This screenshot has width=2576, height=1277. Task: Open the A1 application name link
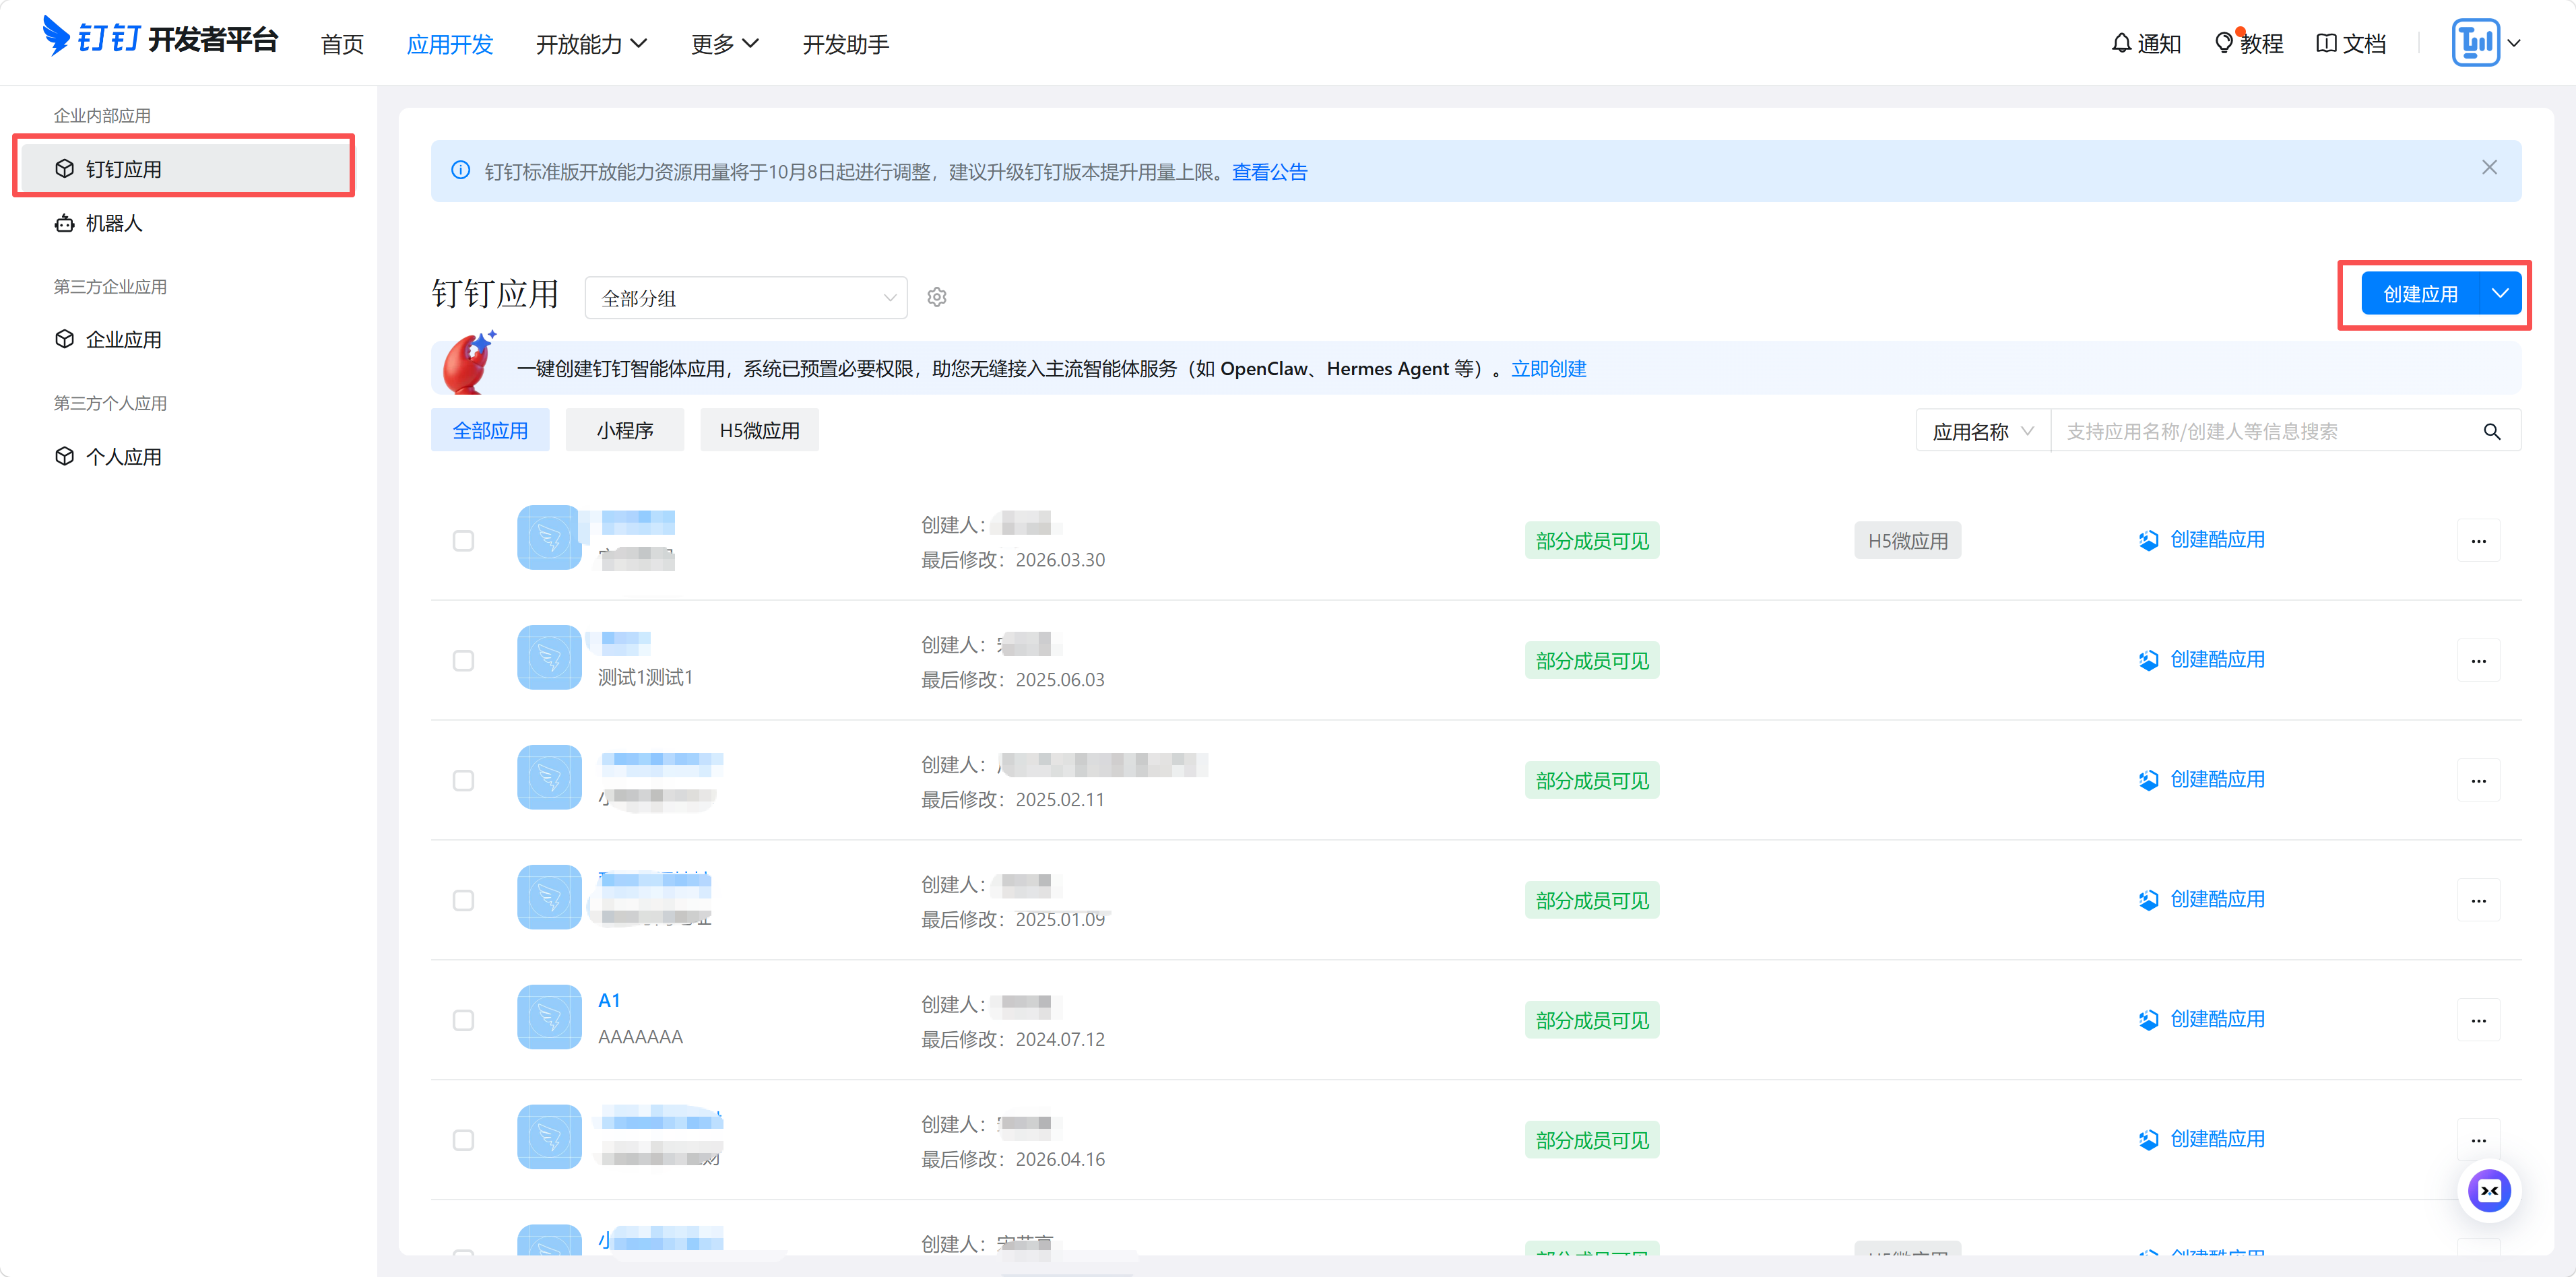609,1000
